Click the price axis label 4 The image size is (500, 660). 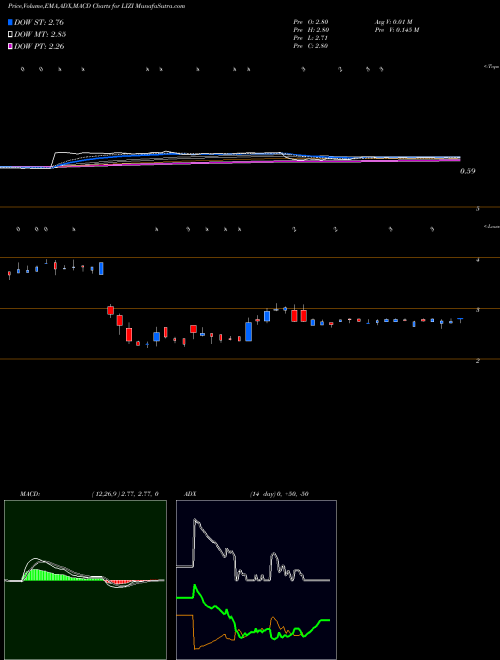pyautogui.click(x=478, y=260)
